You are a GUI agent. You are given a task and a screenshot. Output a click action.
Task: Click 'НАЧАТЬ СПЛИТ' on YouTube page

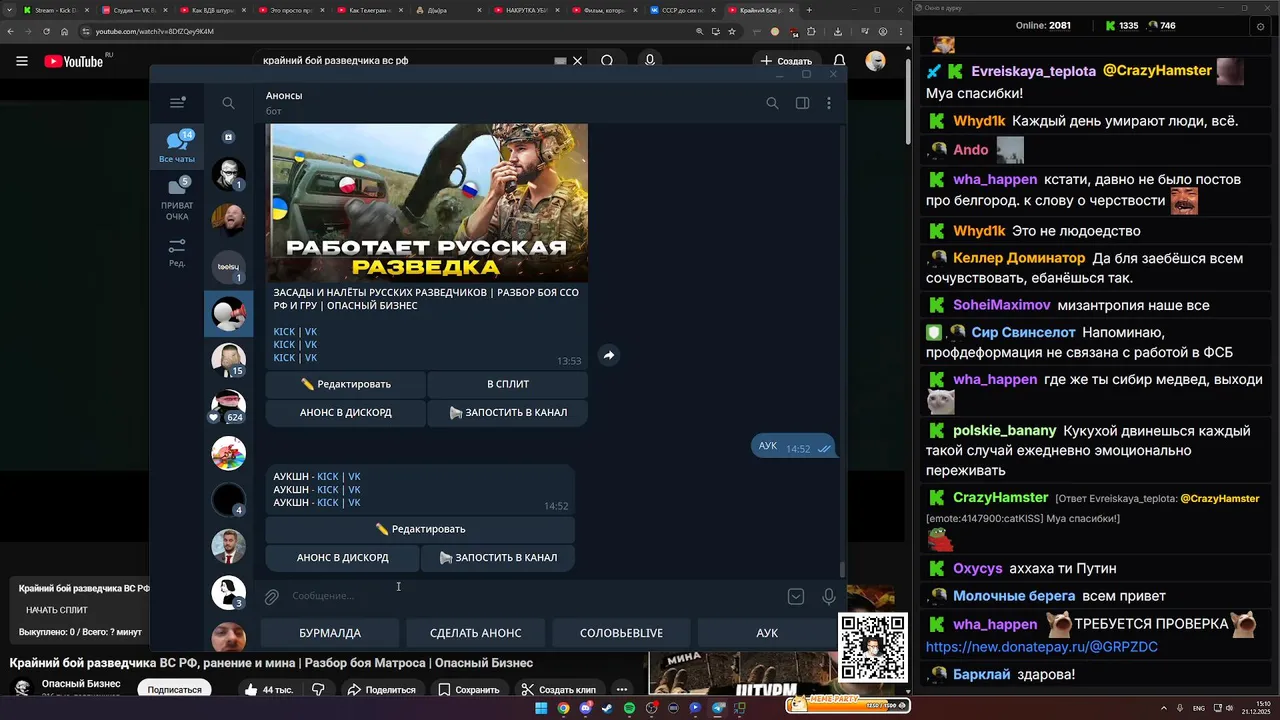pyautogui.click(x=57, y=610)
